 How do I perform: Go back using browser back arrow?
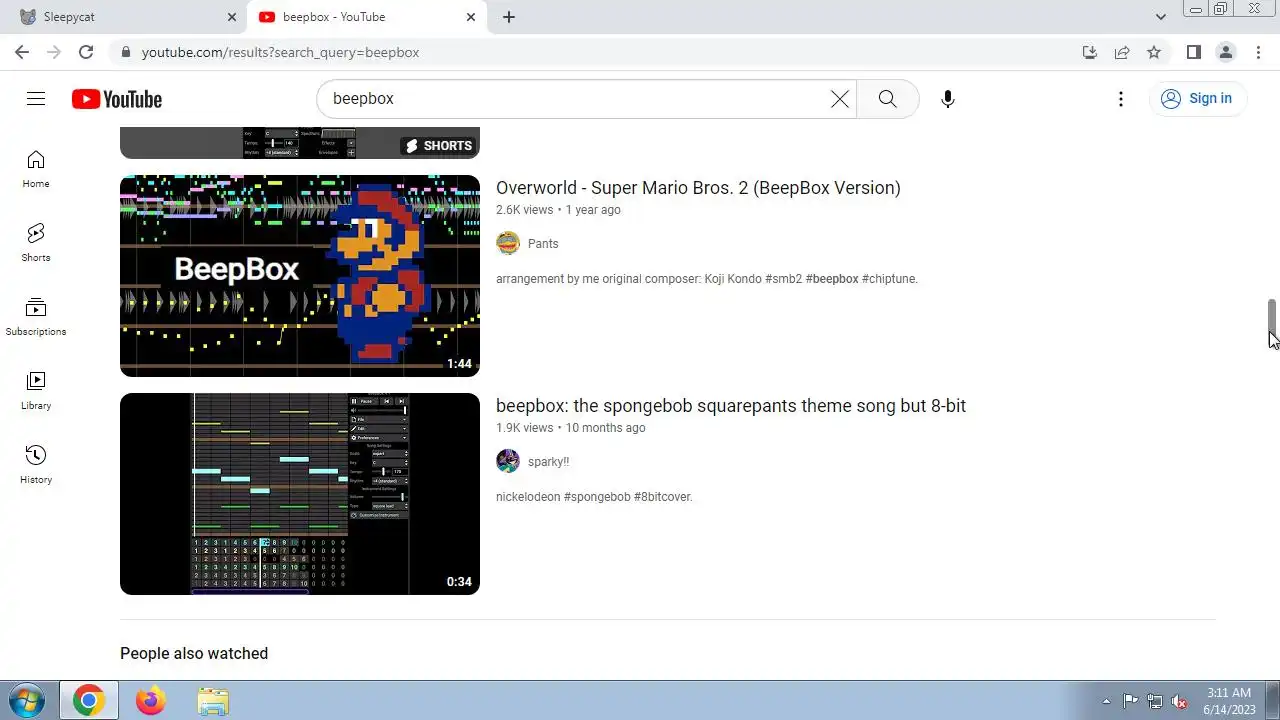pos(22,52)
